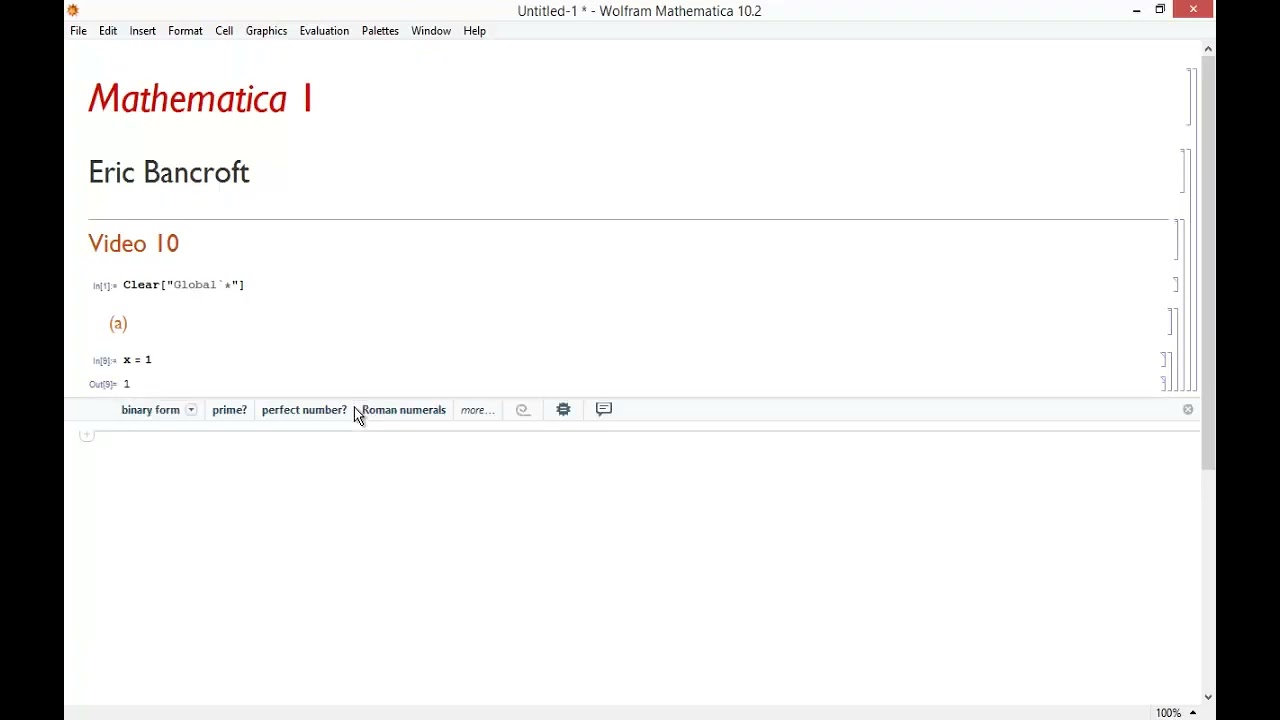This screenshot has width=1280, height=720.
Task: Click the Out[9] result value 1
Action: 126,384
